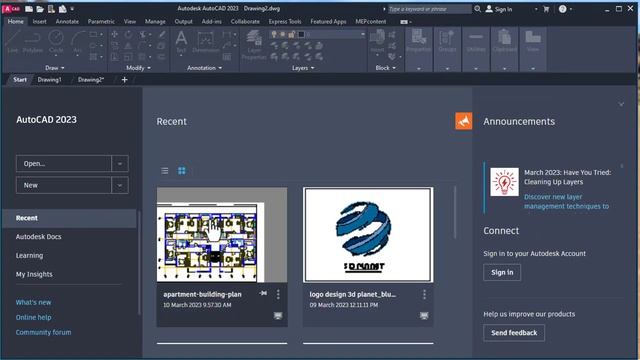
Task: Open the Express Tools ribbon tab
Action: 285,21
